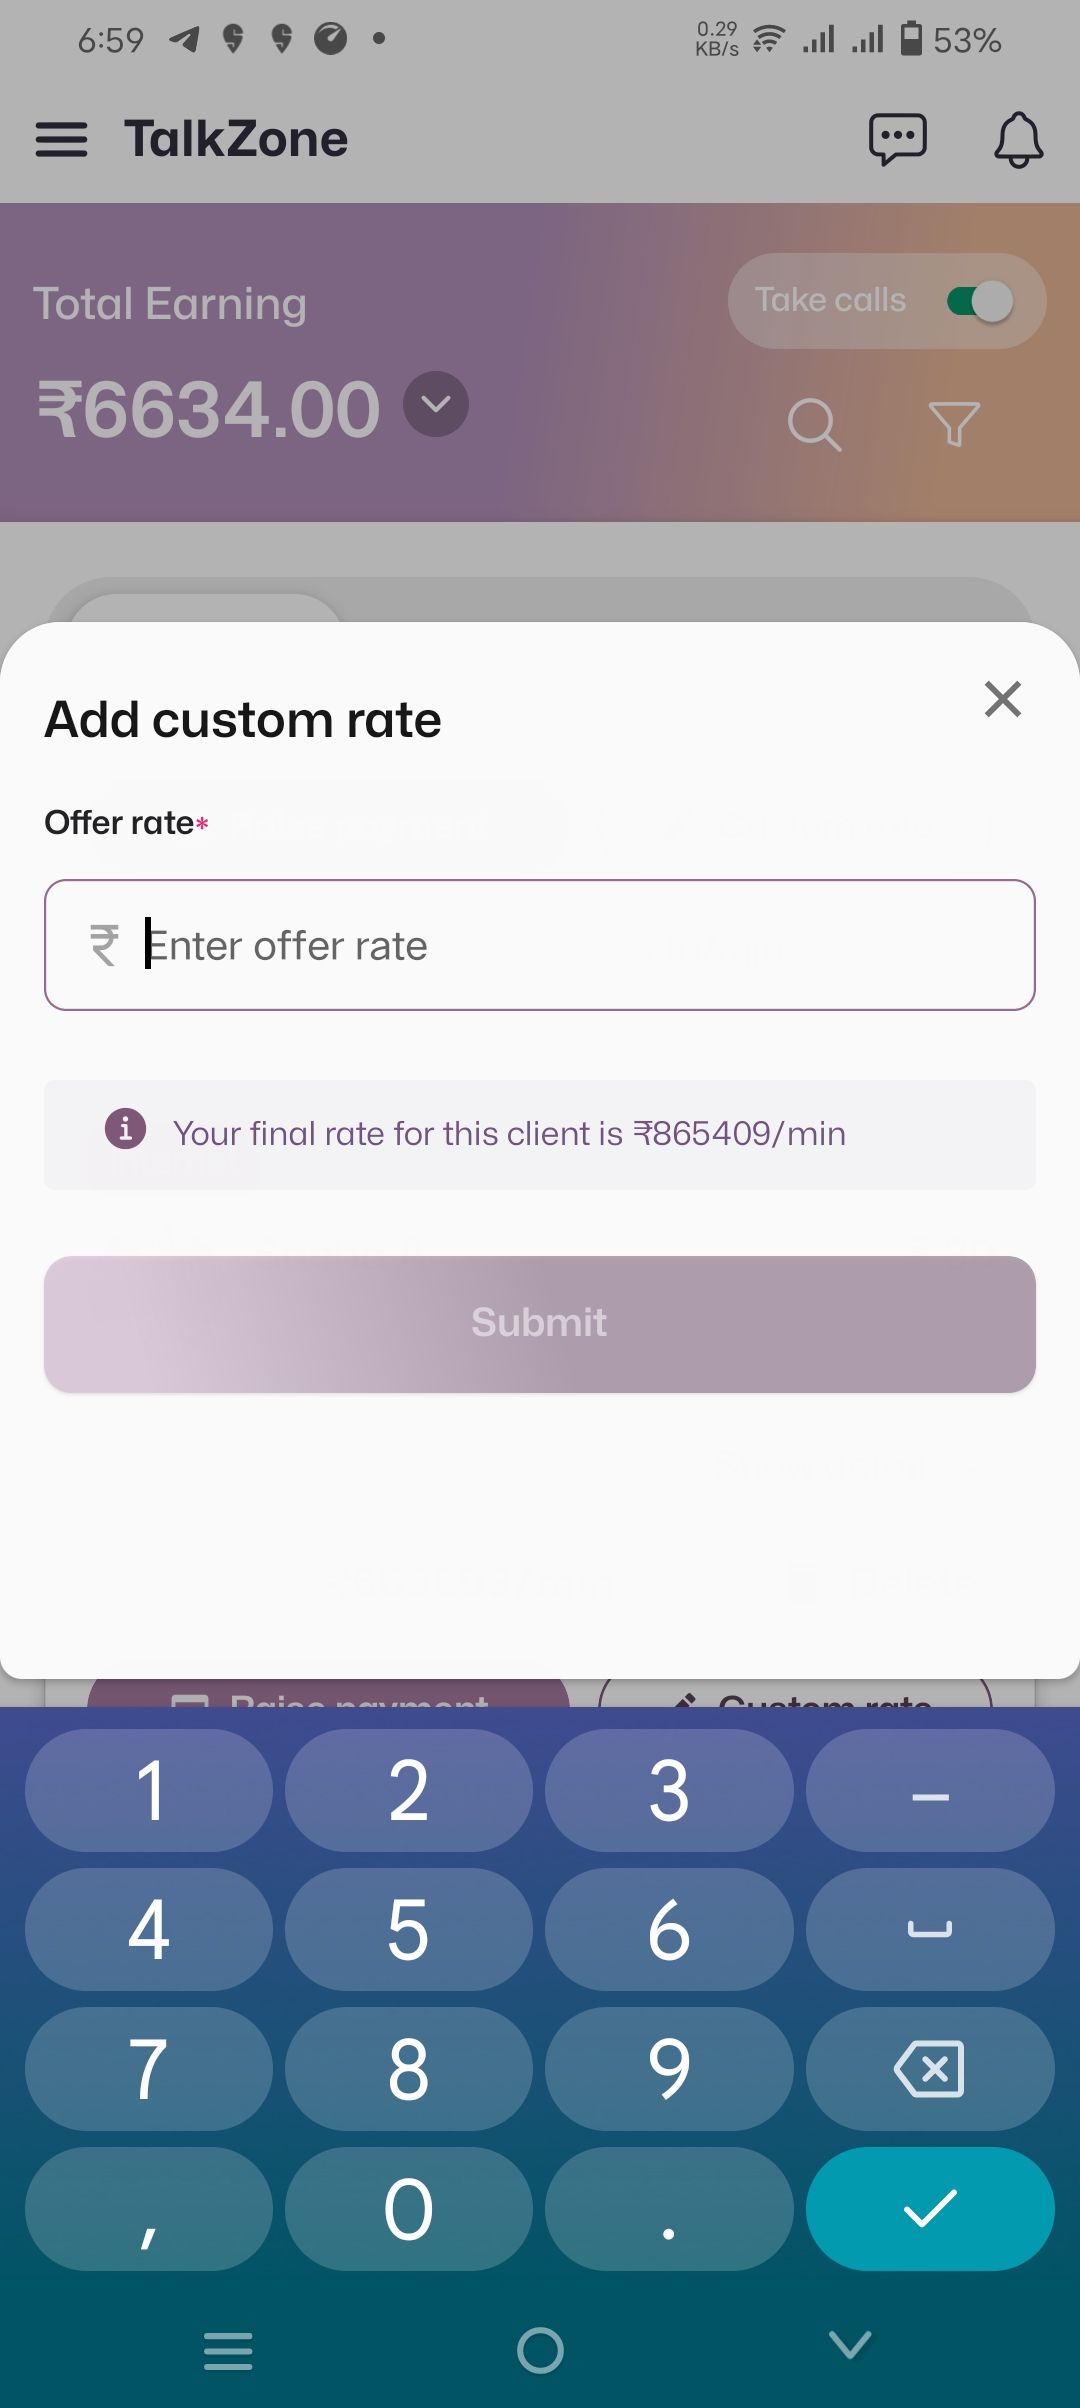Screen dimensions: 1080x2408
Task: Open the hamburger navigation menu
Action: [61, 139]
